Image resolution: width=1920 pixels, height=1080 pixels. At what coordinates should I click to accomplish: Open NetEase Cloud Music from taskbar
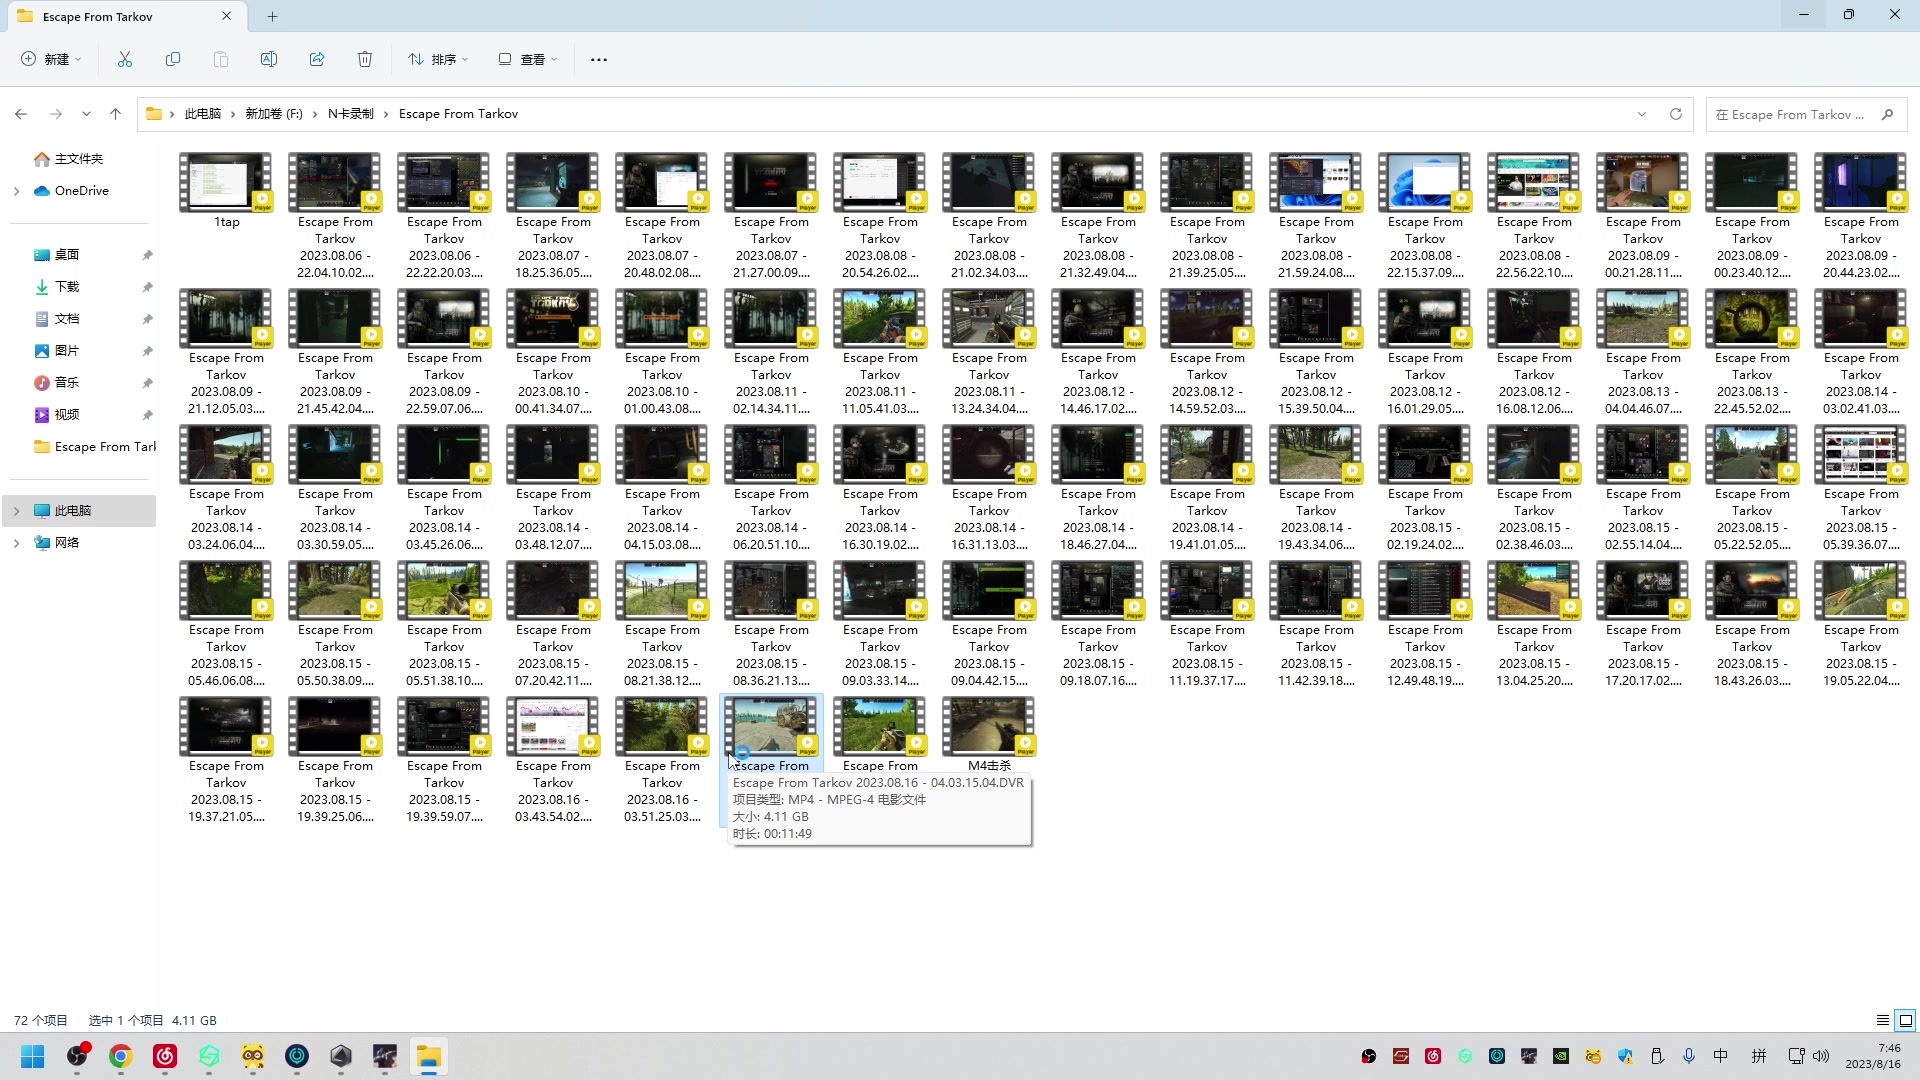click(165, 1056)
